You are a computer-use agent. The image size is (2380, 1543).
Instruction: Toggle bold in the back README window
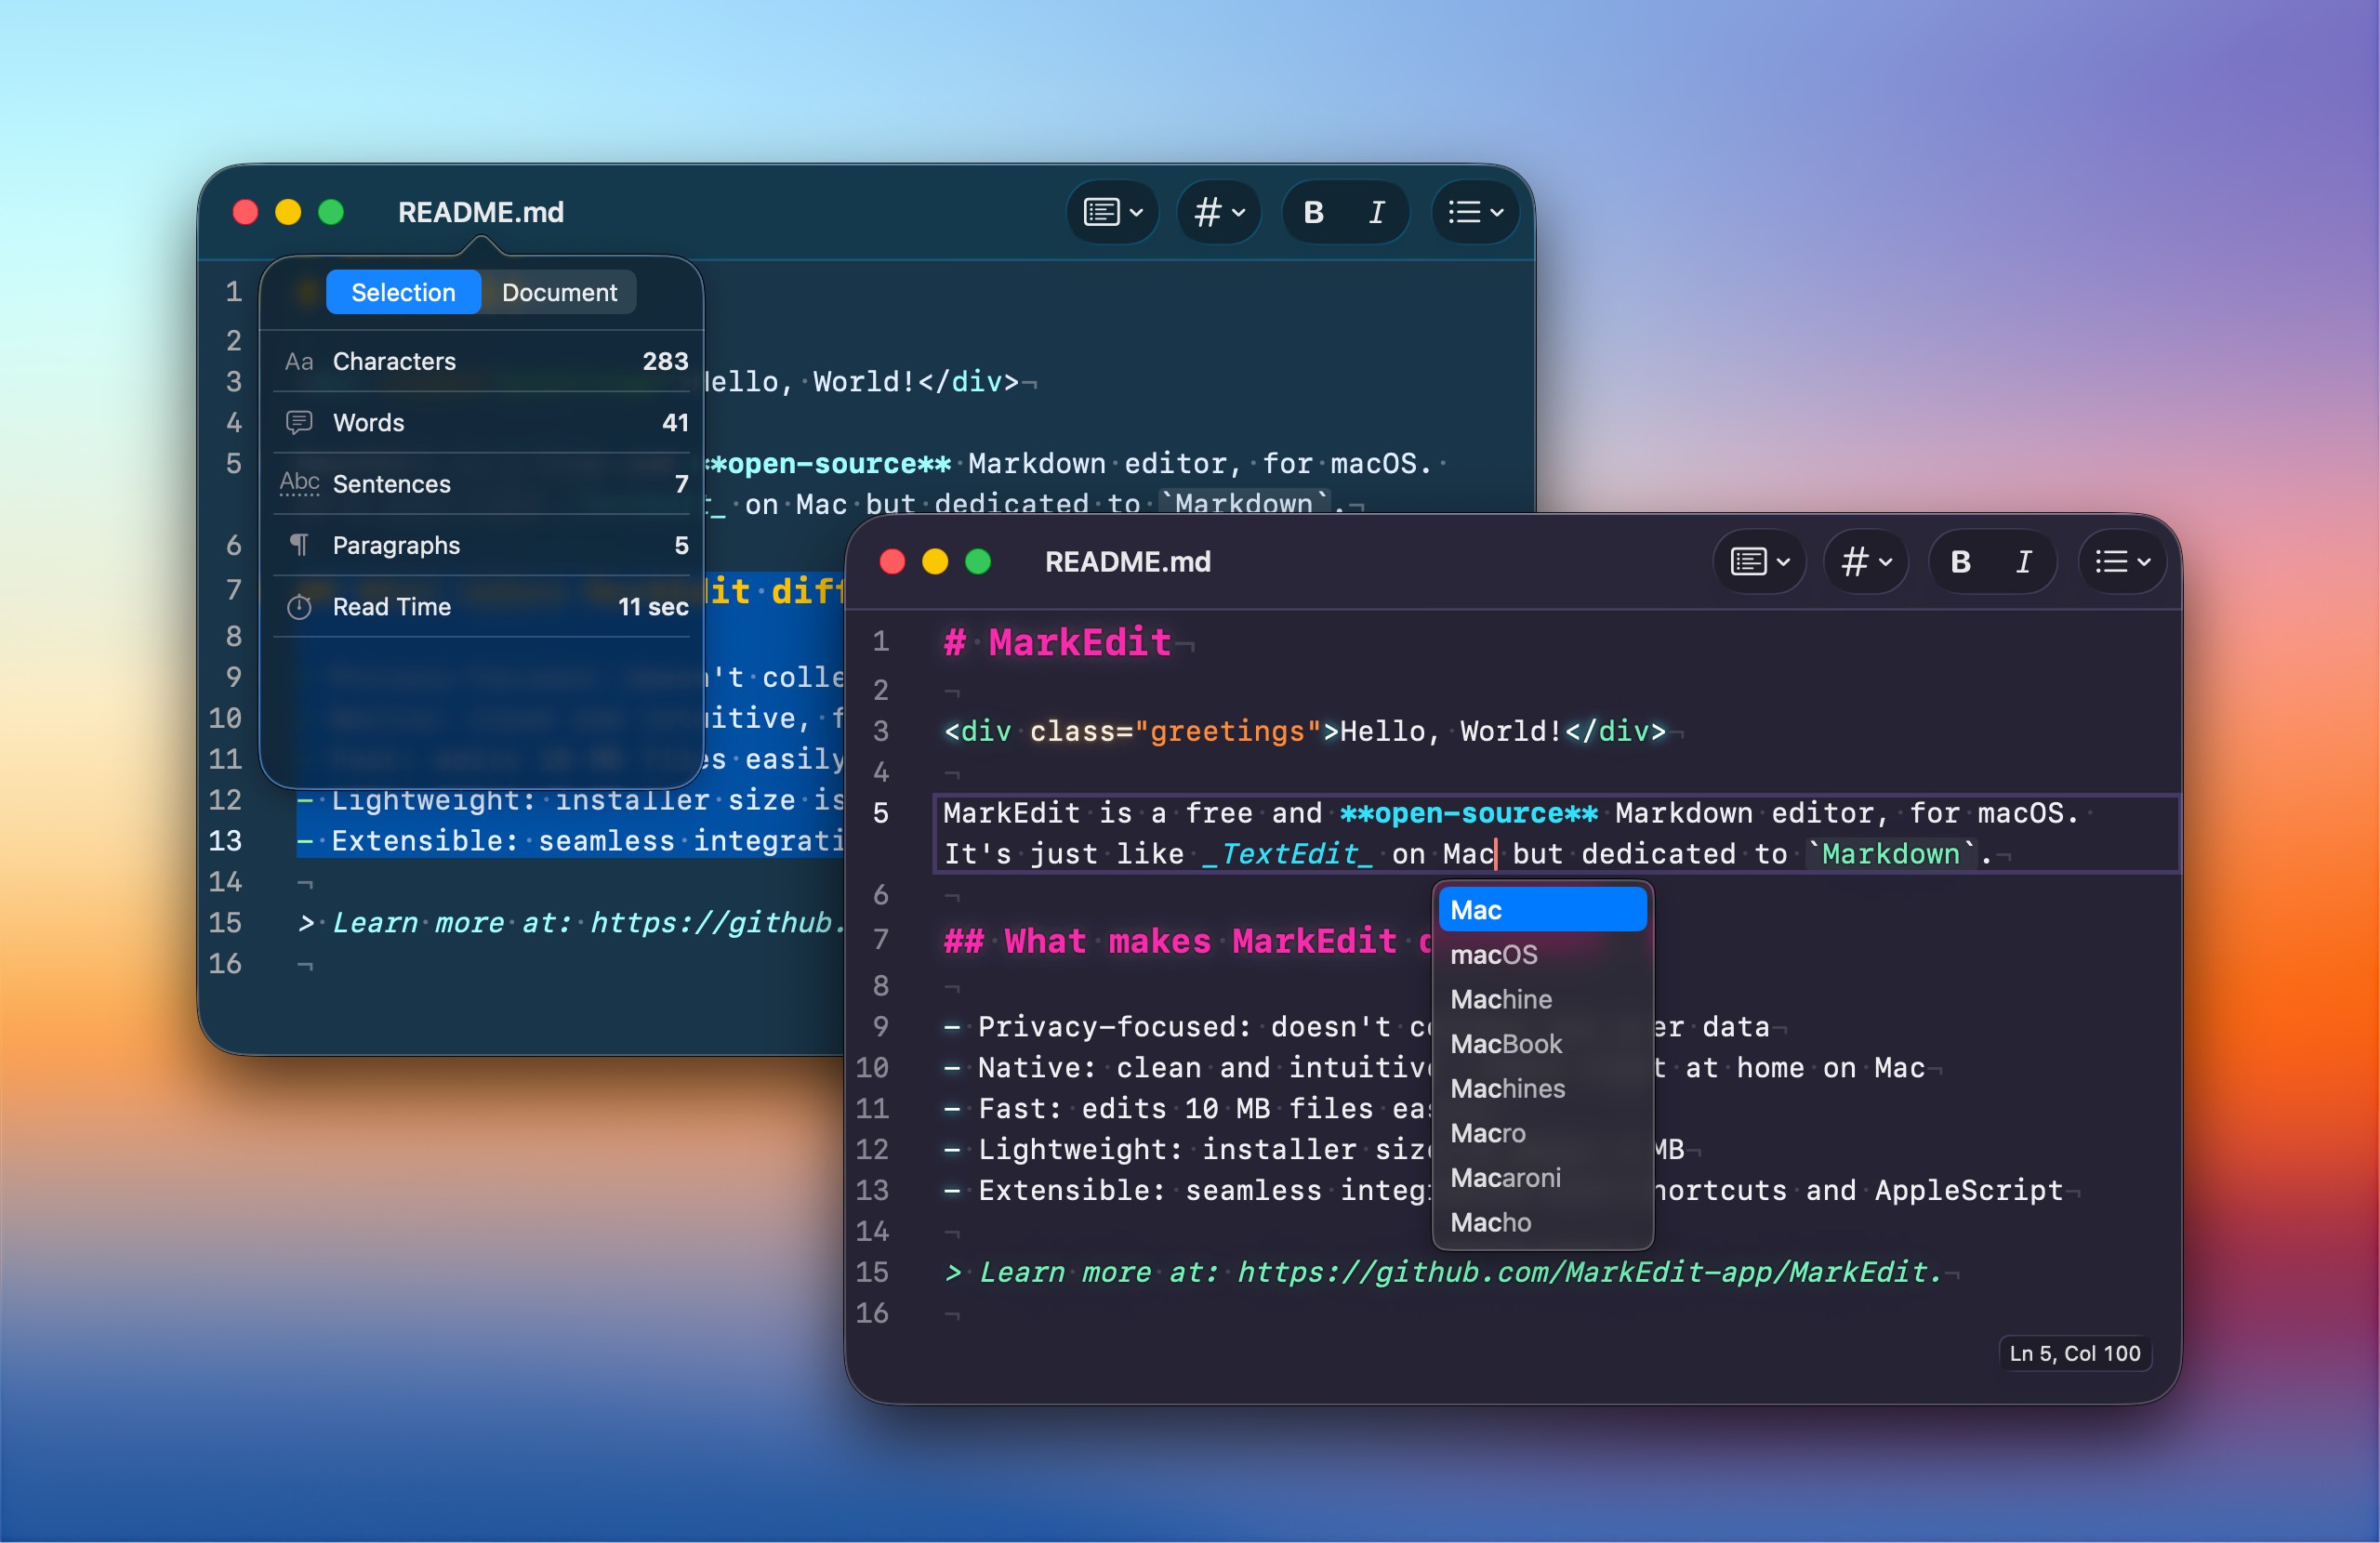pyautogui.click(x=1313, y=212)
